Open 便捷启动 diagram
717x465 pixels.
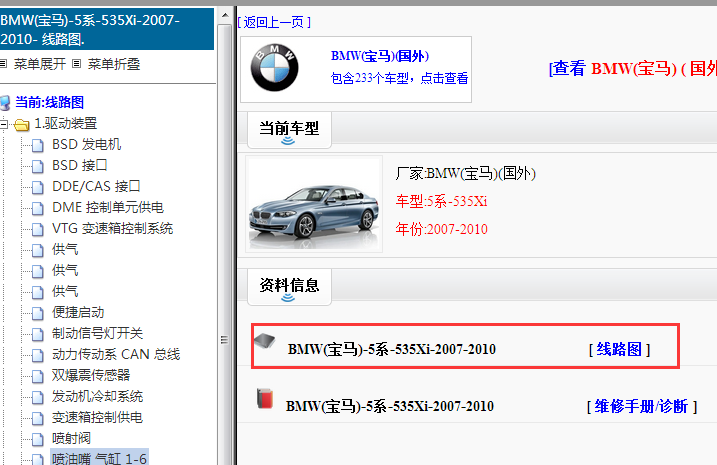[78, 313]
